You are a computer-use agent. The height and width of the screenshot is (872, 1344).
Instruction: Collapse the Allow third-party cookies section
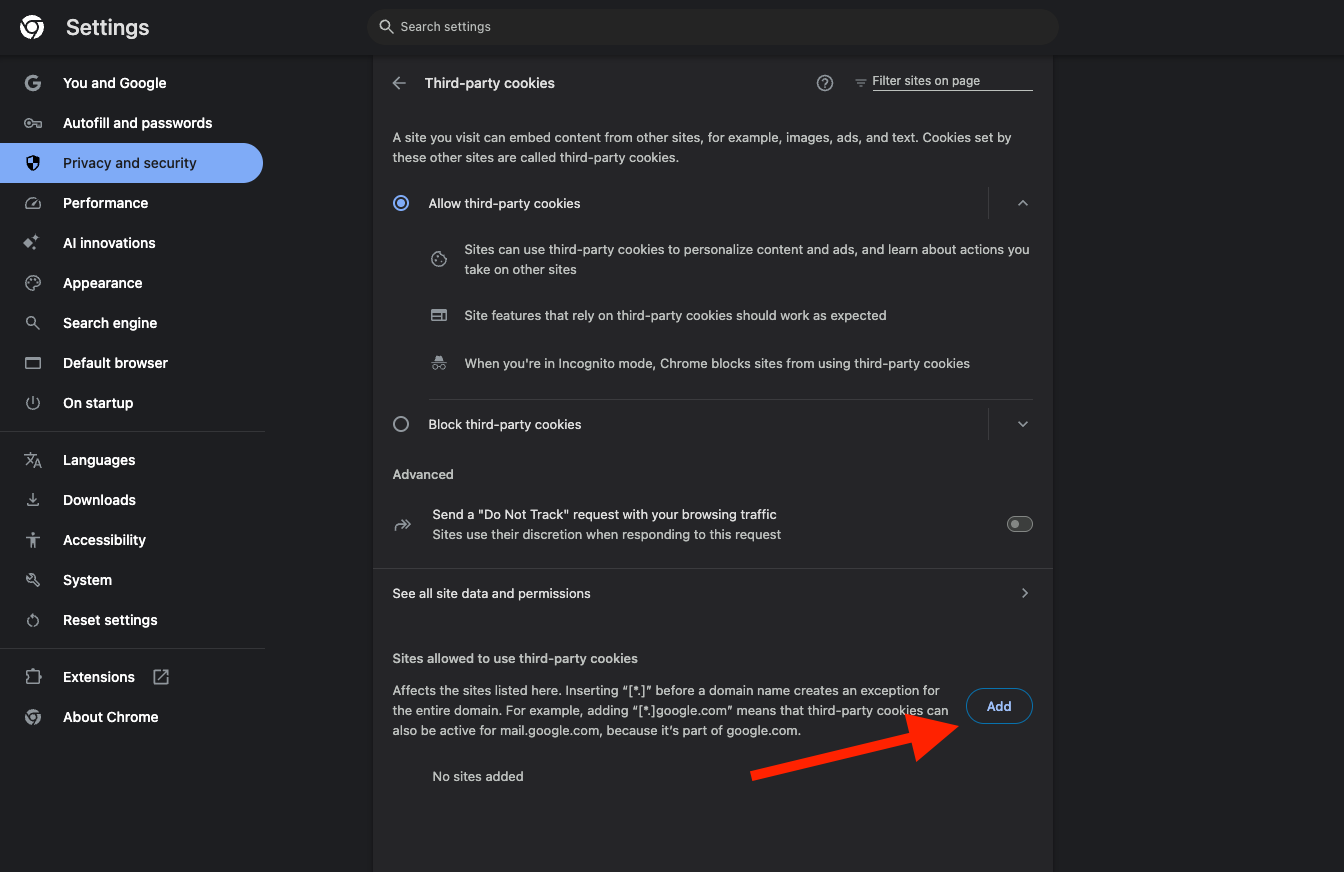pos(1022,203)
